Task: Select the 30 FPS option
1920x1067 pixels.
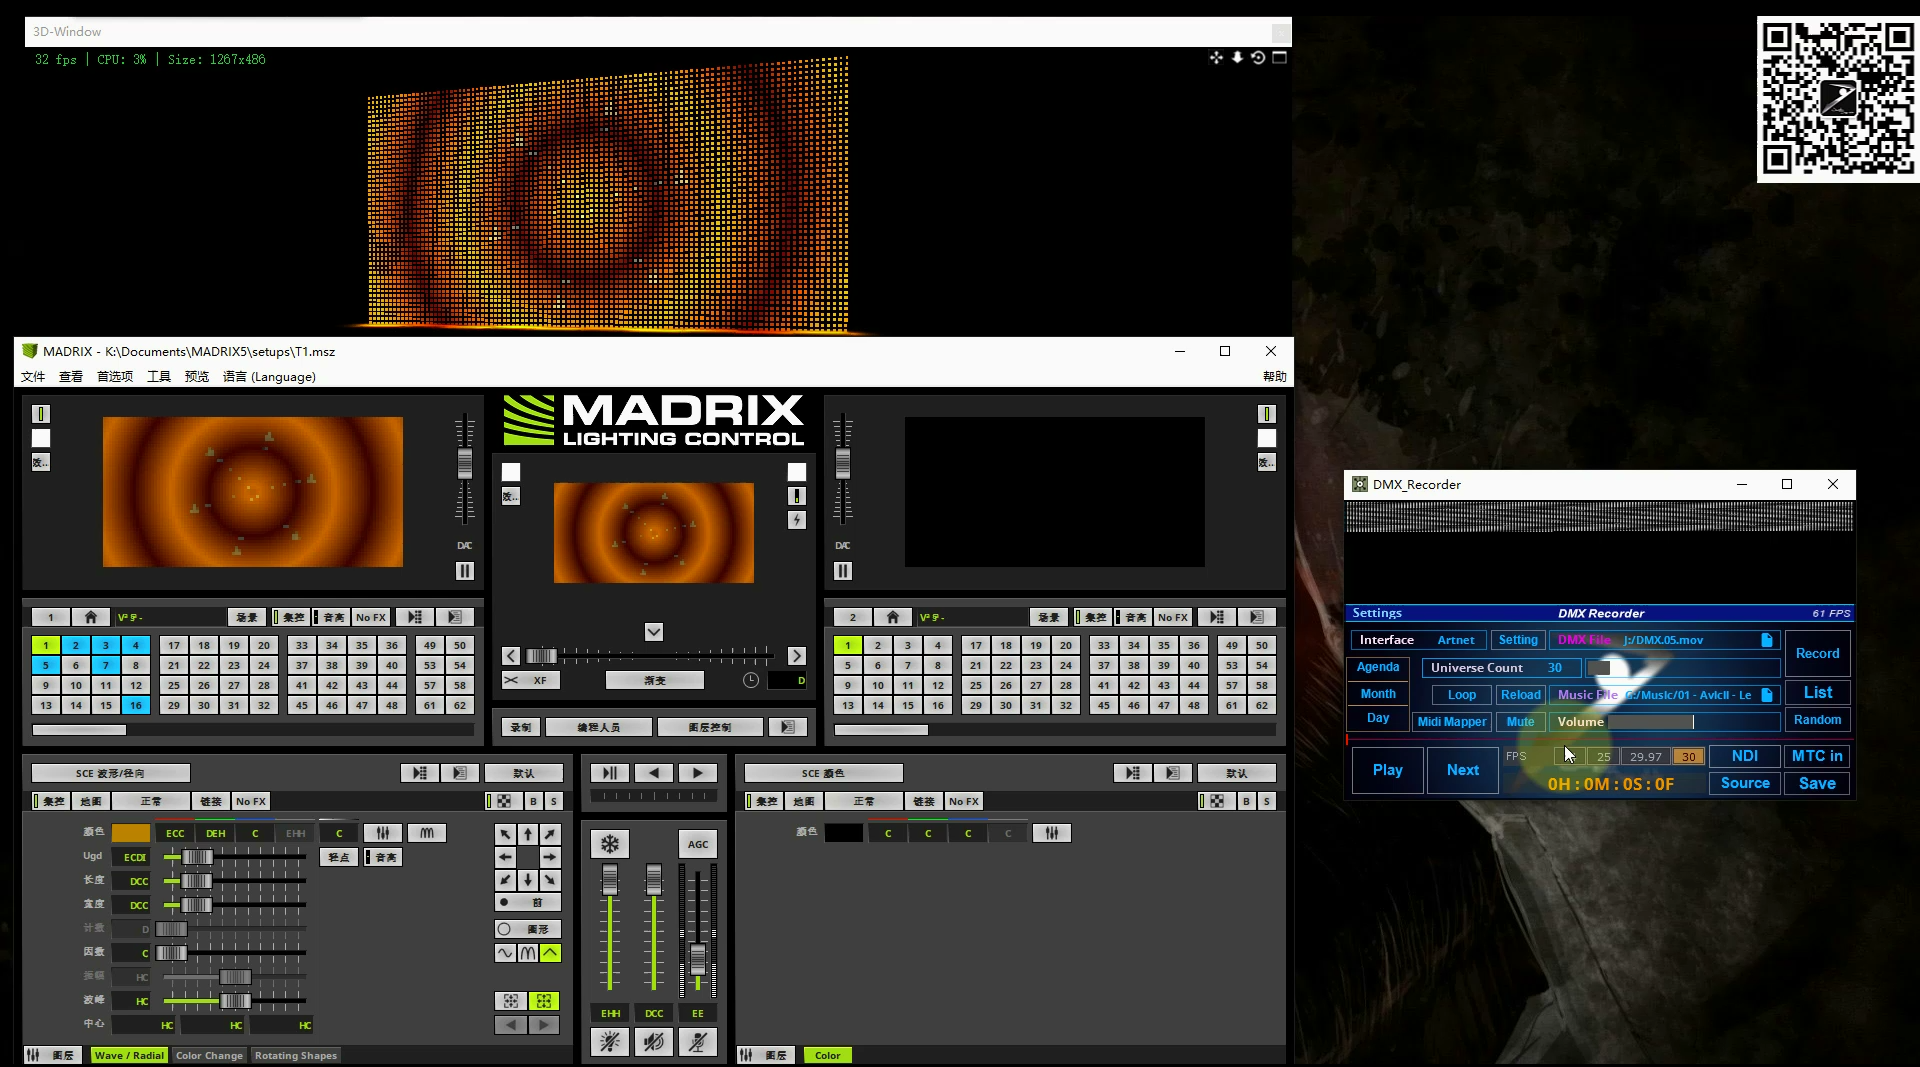Action: tap(1688, 757)
